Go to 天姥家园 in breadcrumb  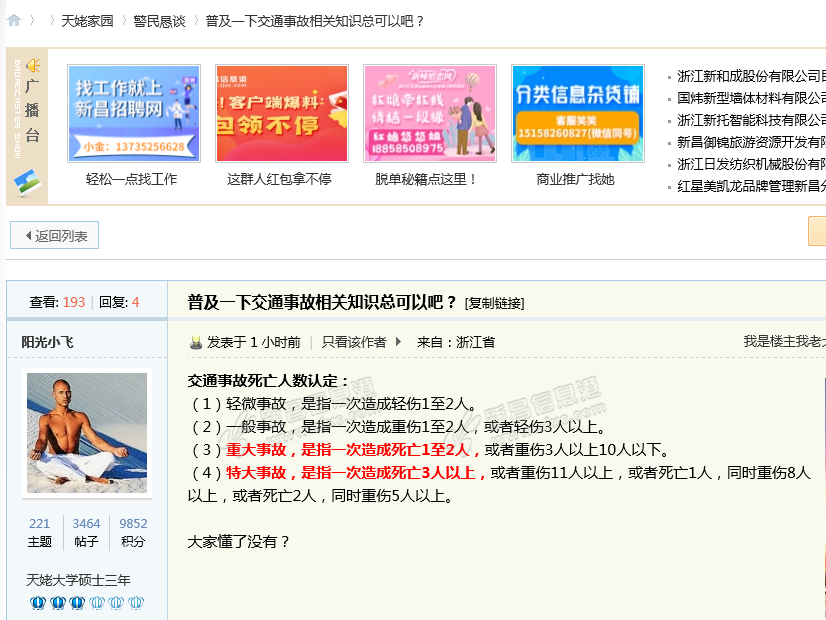[x=87, y=21]
